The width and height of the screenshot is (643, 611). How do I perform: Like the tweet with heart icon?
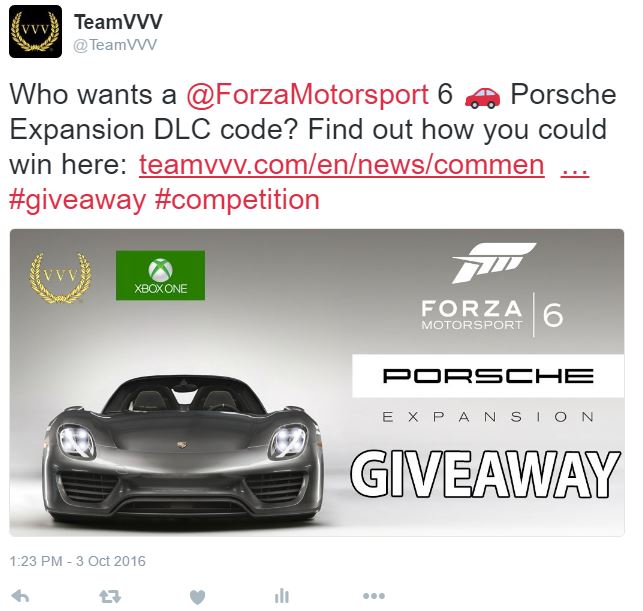198,597
